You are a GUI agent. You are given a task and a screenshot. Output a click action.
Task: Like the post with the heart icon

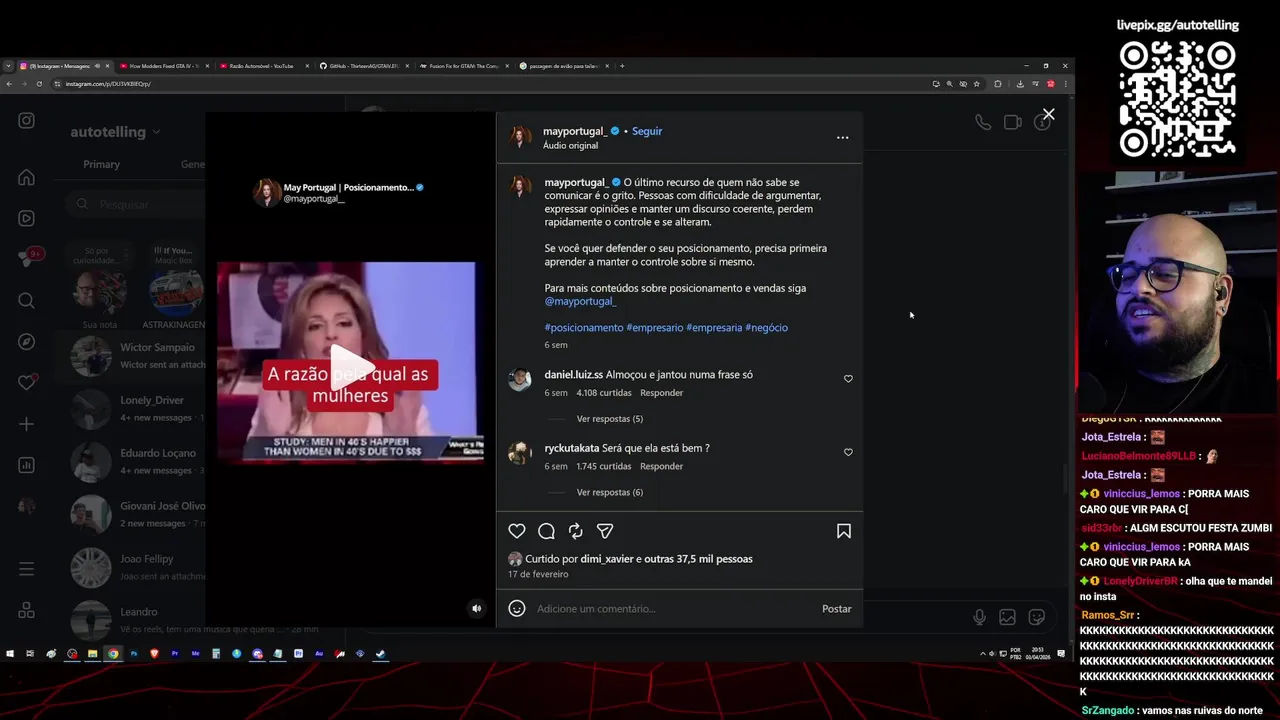pyautogui.click(x=517, y=531)
